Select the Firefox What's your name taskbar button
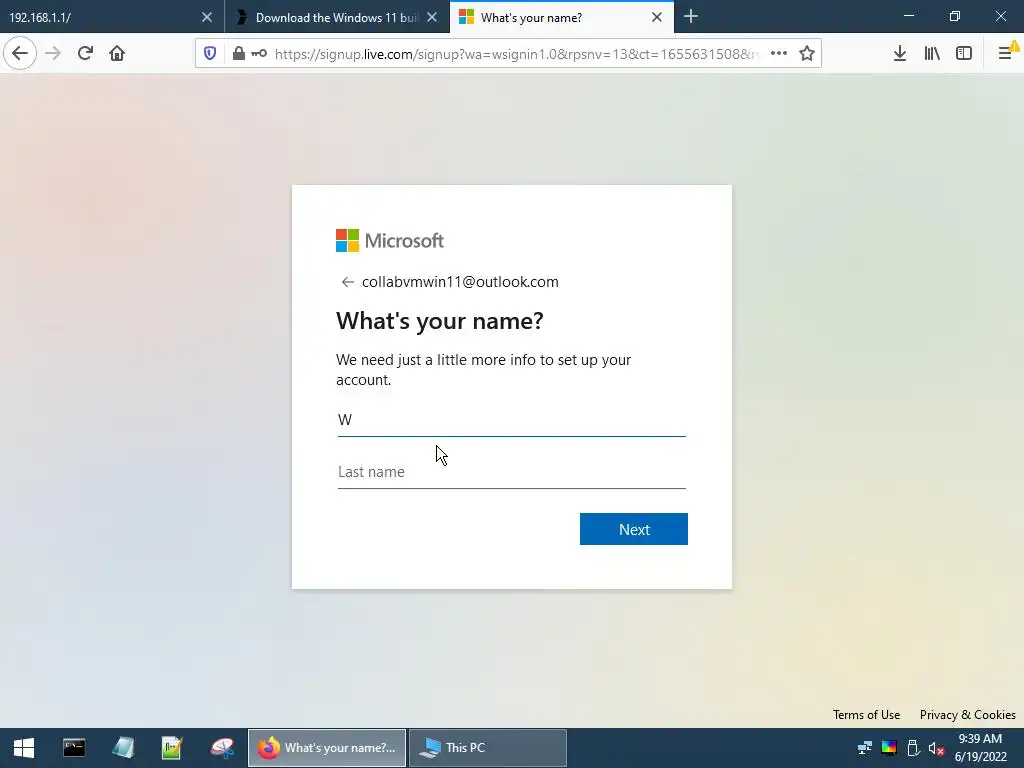Image resolution: width=1024 pixels, height=768 pixels. (327, 748)
